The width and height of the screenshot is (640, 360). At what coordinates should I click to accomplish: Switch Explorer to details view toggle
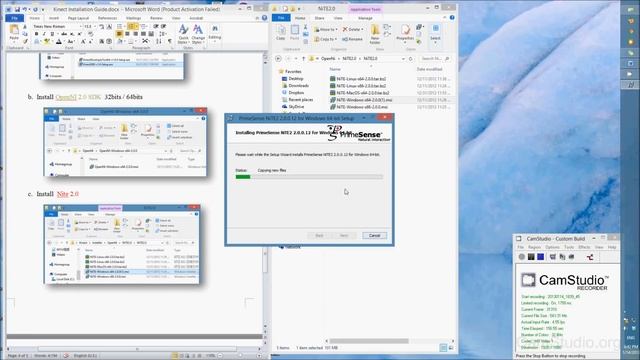pyautogui.click(x=443, y=348)
